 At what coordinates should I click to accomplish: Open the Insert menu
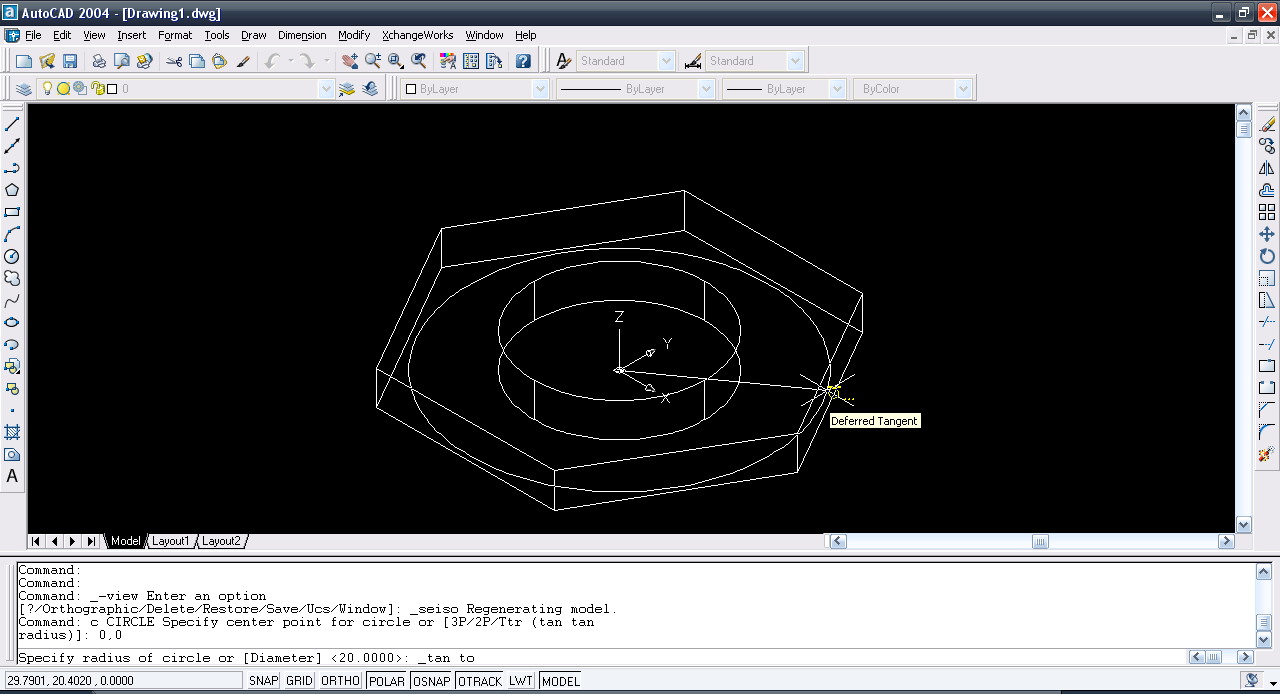click(132, 35)
